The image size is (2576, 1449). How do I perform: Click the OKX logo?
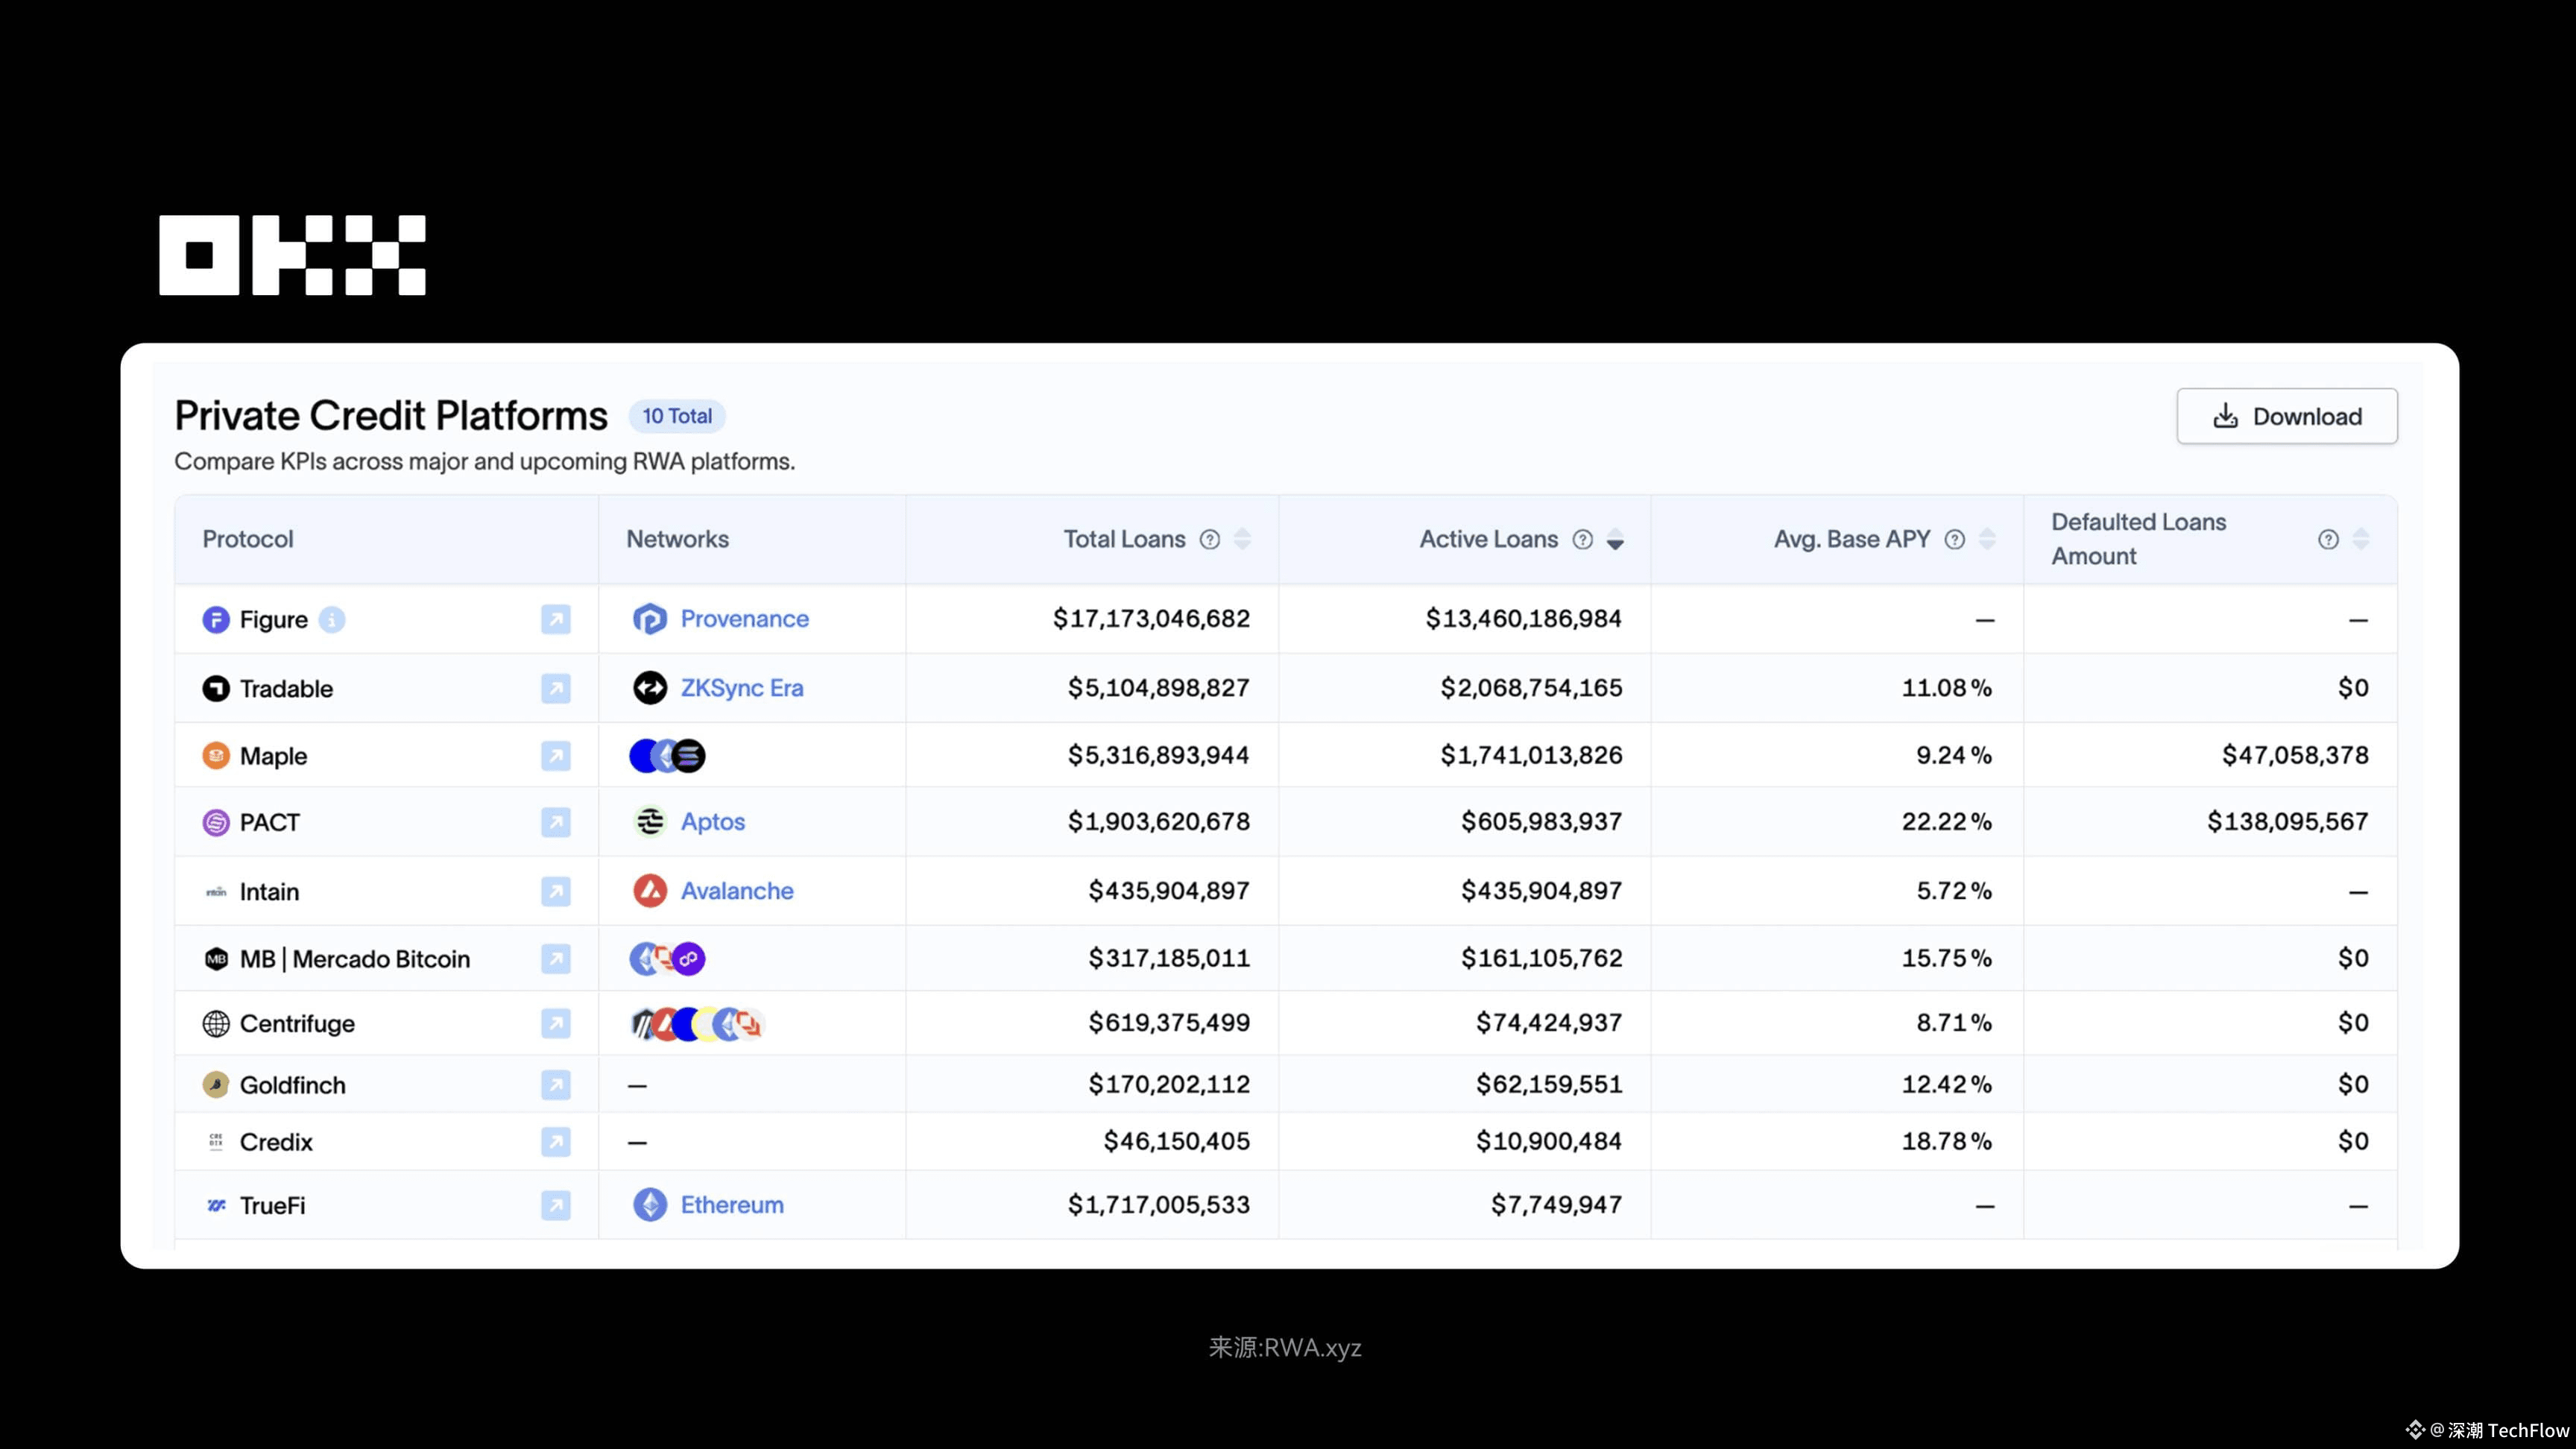292,255
